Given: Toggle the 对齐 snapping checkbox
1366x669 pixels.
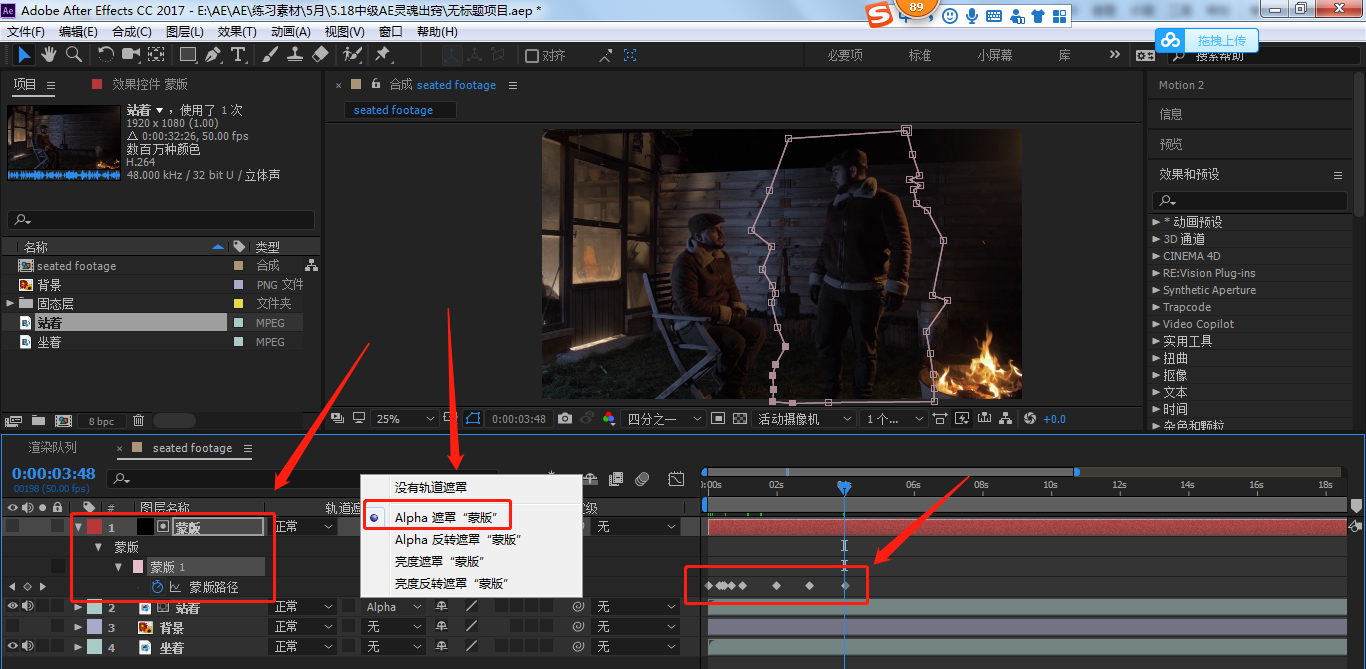Looking at the screenshot, I should click(x=532, y=56).
